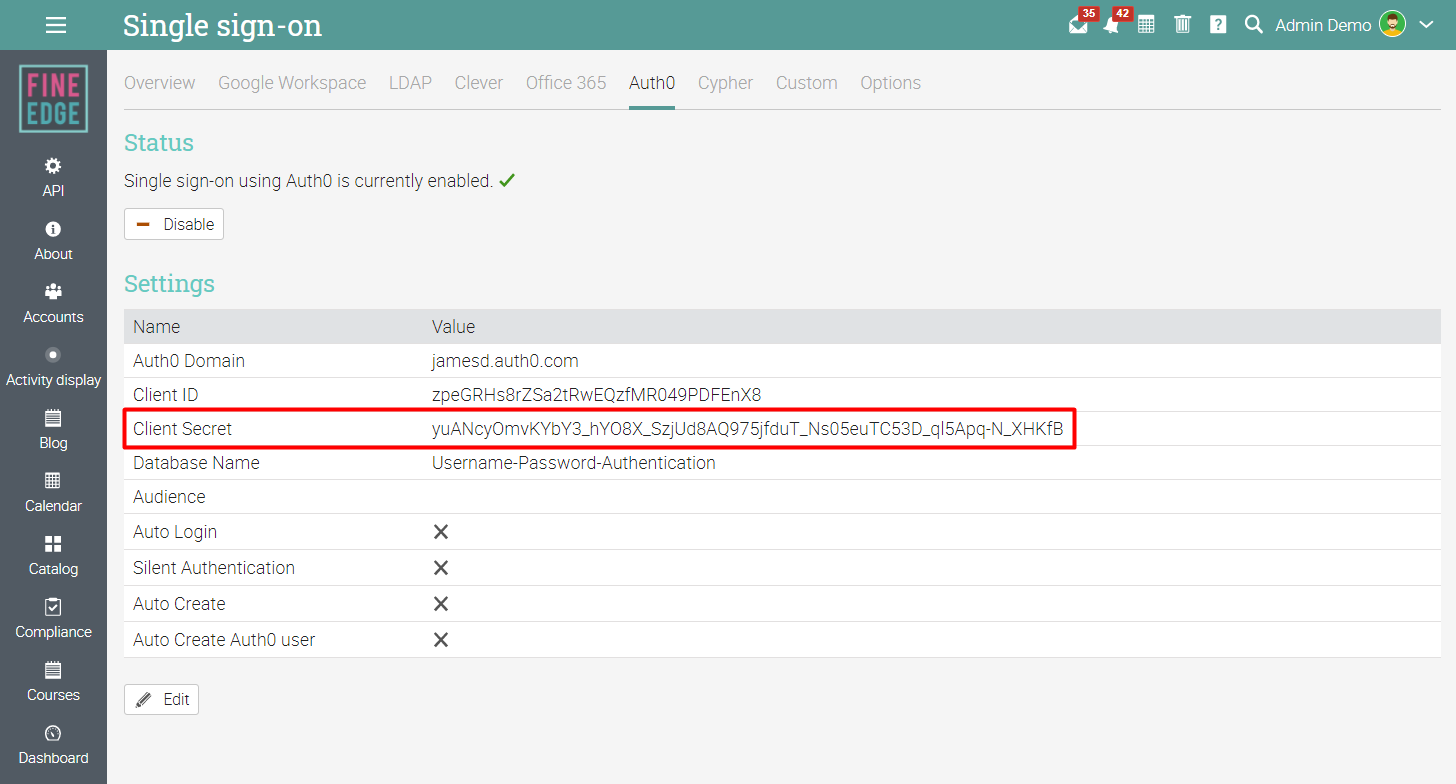
Task: Click the Admin Demo avatar
Action: [x=1392, y=25]
